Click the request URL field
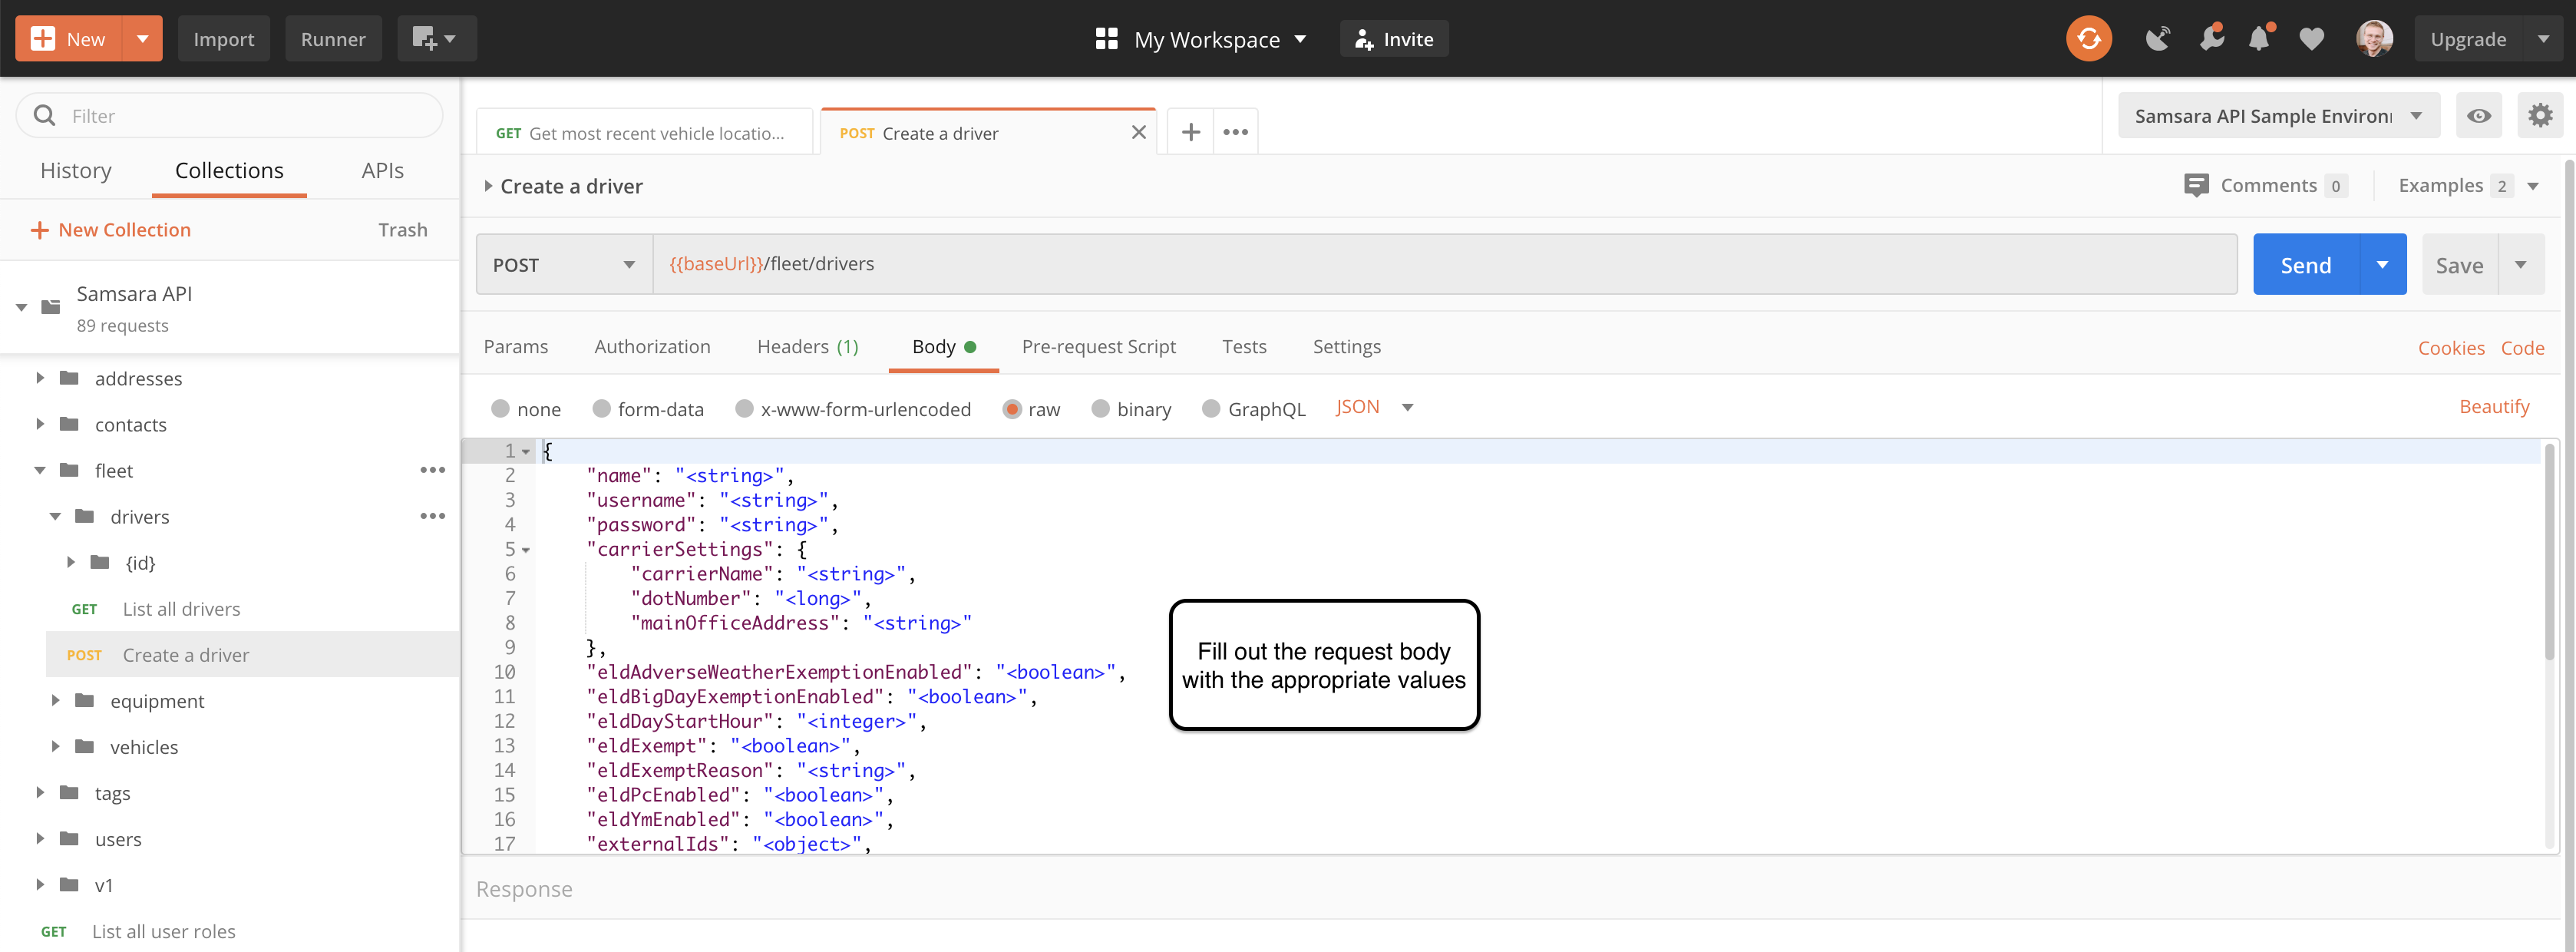The width and height of the screenshot is (2576, 952). 1444,264
